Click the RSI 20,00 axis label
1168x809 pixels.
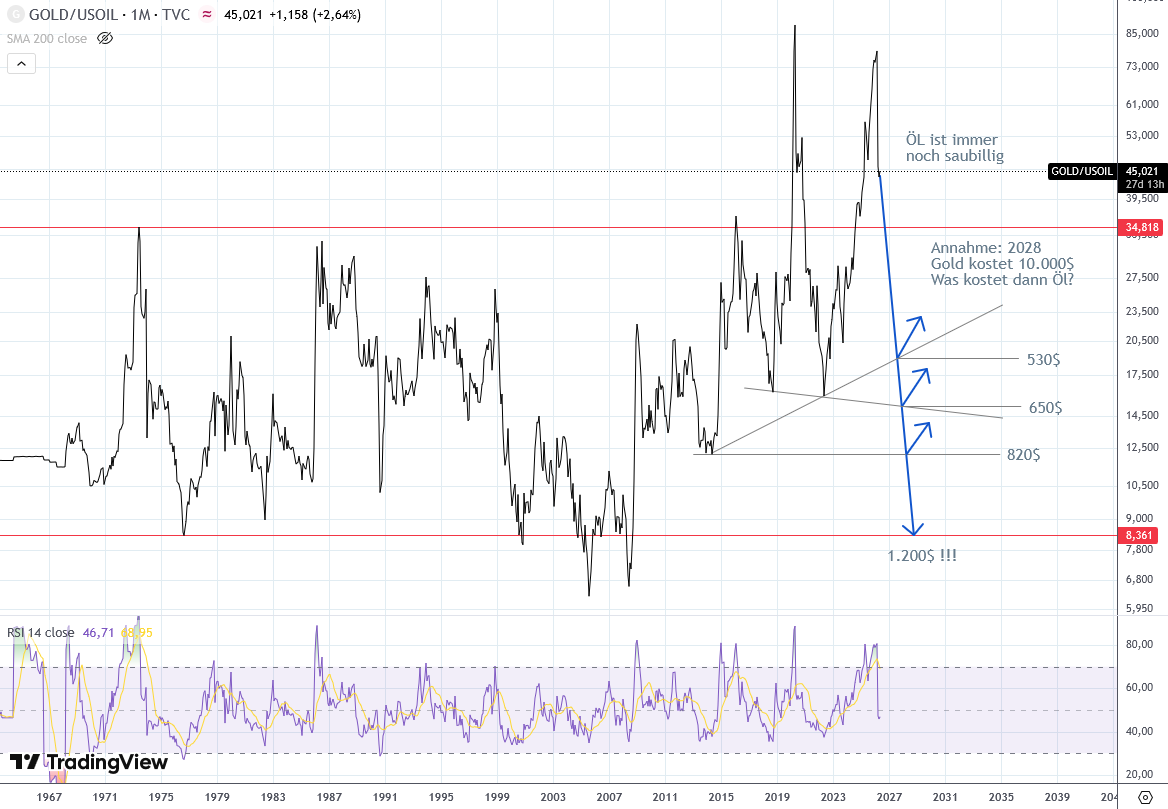(1139, 774)
